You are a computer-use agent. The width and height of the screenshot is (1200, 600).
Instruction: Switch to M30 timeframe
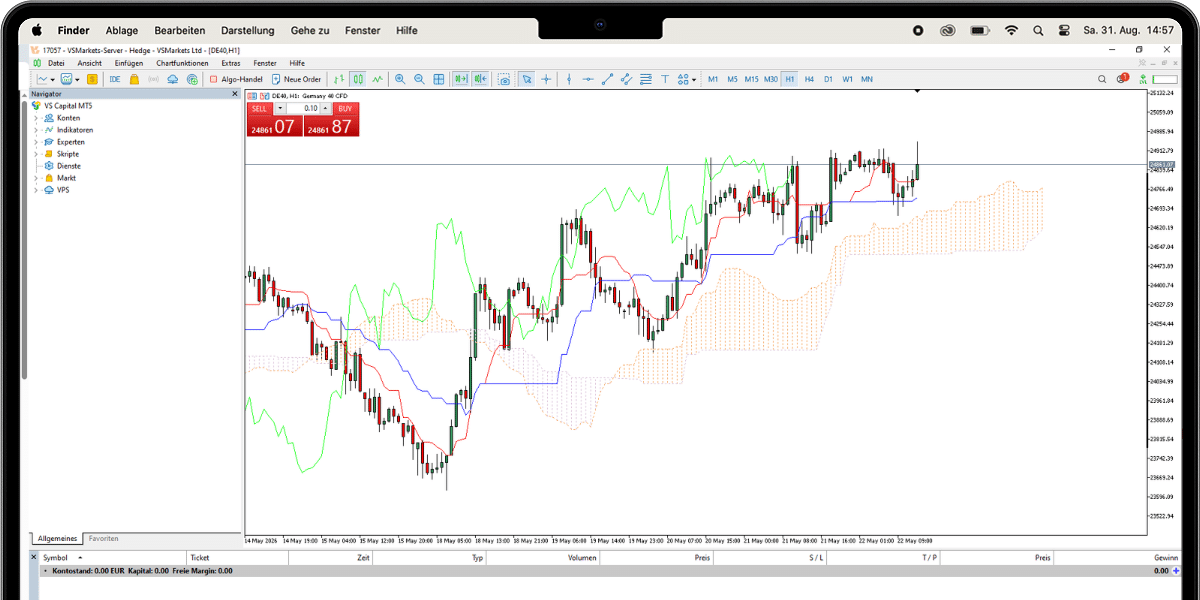coord(771,79)
